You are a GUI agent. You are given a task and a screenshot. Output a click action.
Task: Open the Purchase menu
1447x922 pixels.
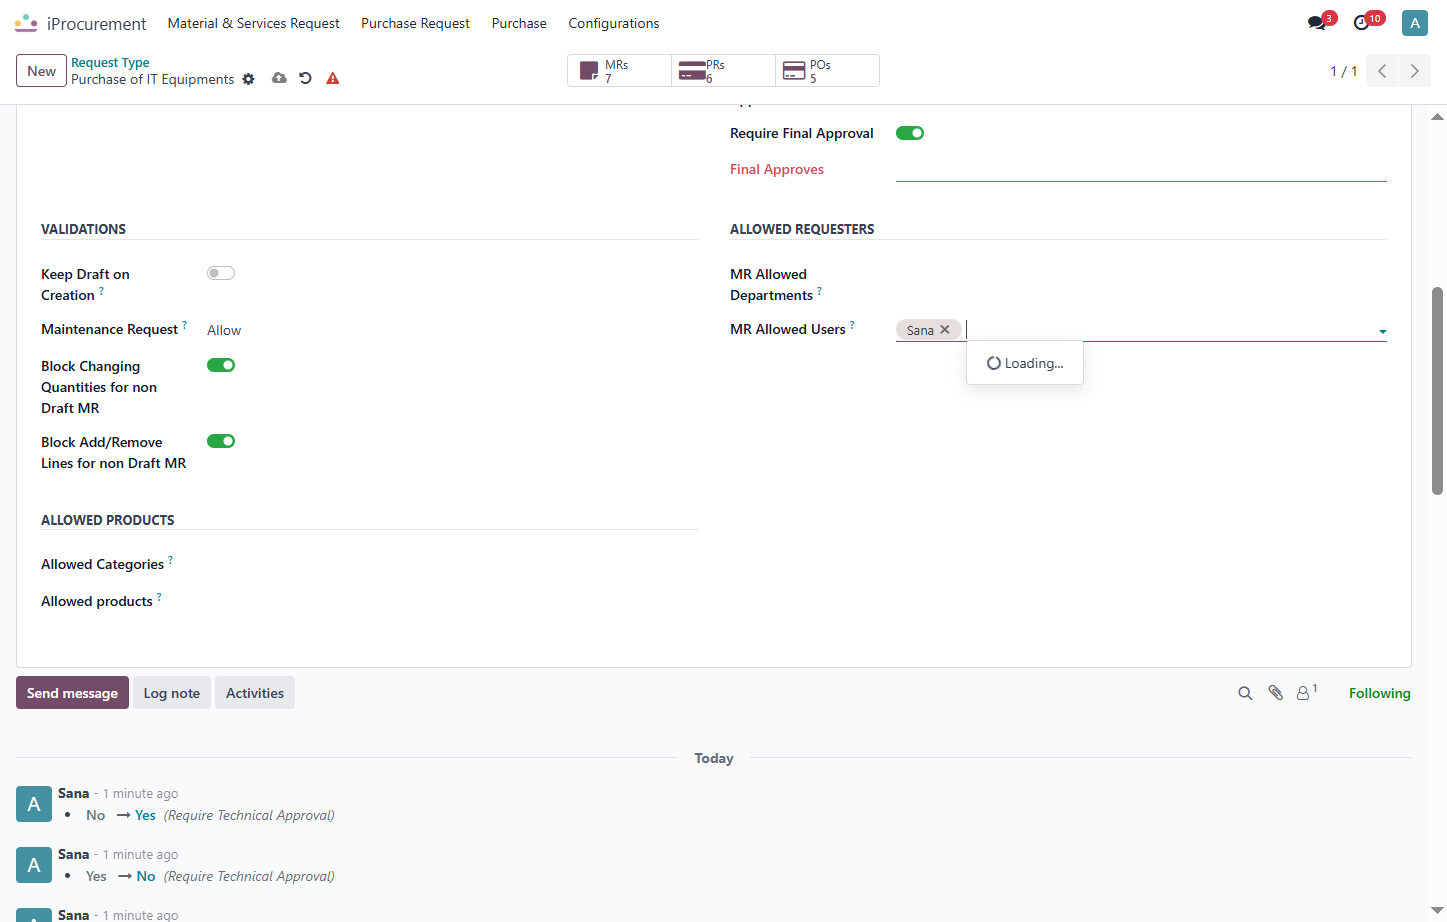519,23
